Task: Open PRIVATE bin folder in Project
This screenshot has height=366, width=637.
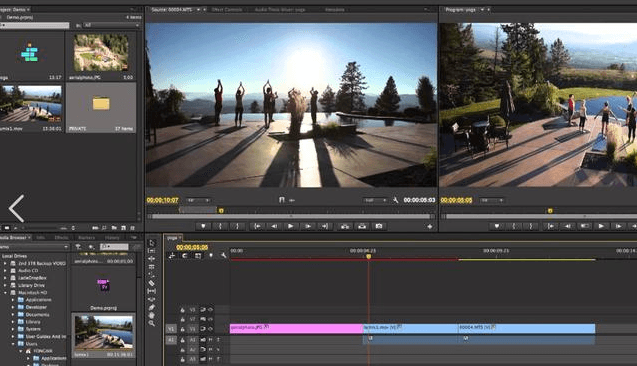Action: click(101, 104)
